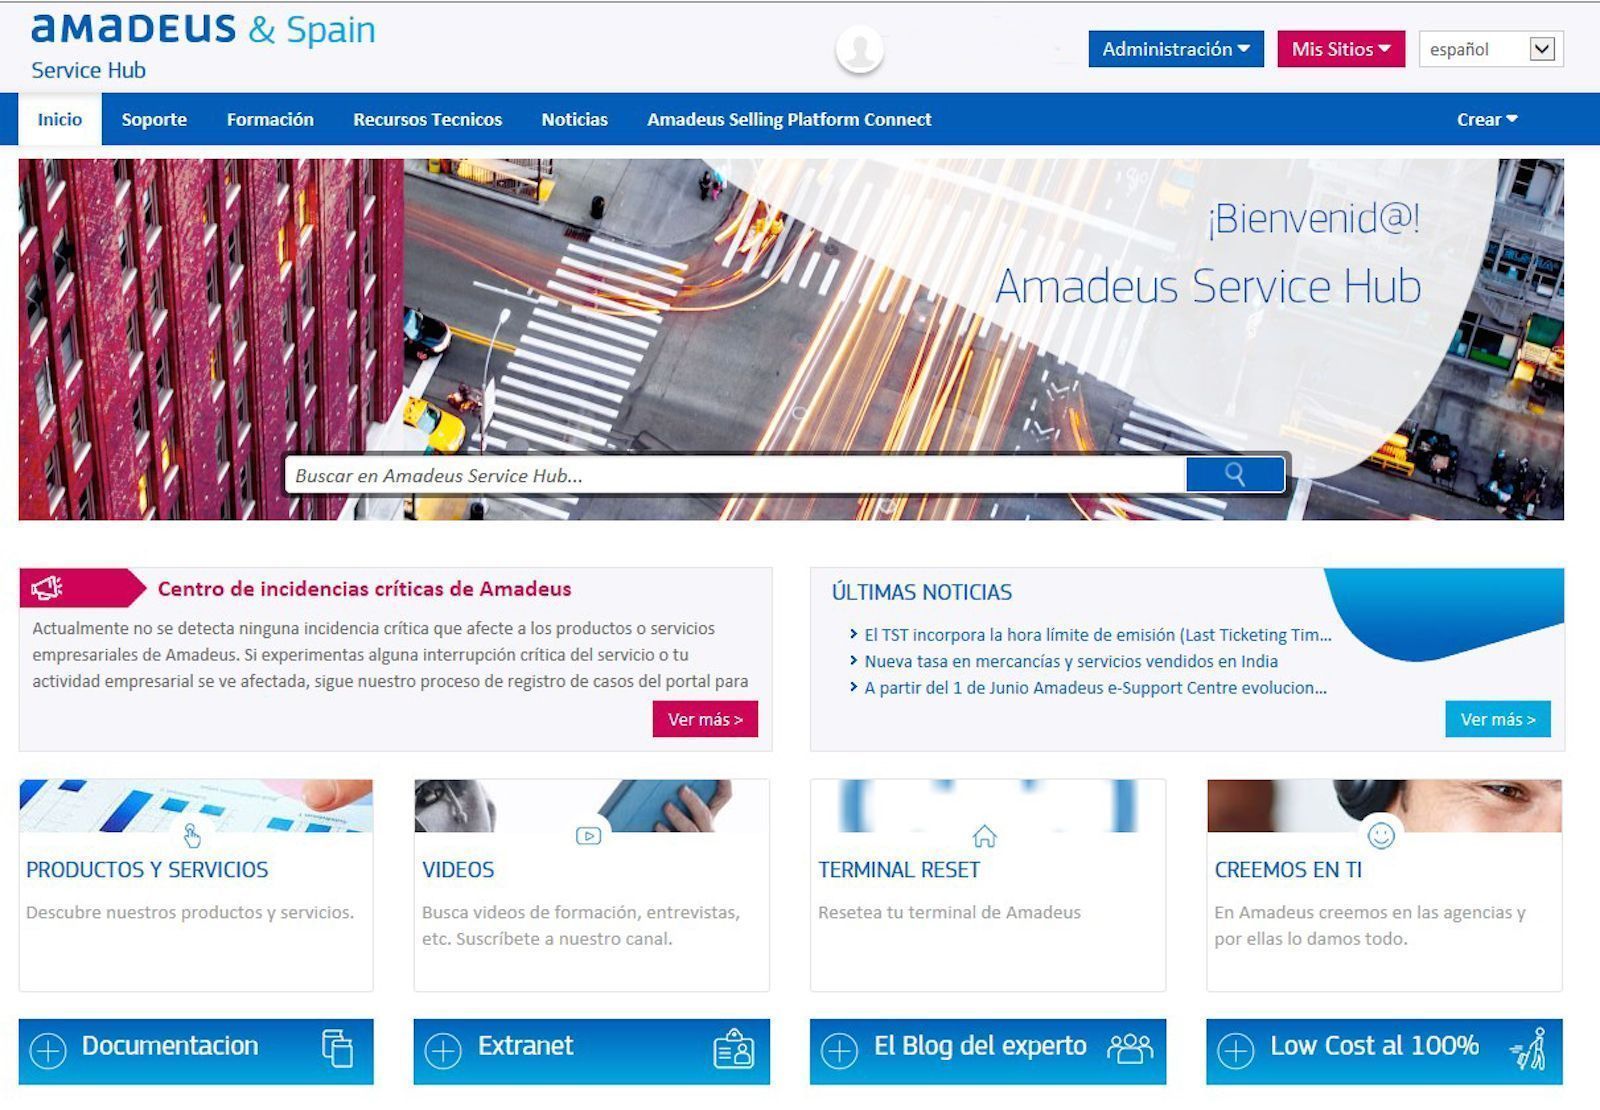Click the plus circle icon on Documentacion
This screenshot has width=1600, height=1110.
pos(48,1050)
